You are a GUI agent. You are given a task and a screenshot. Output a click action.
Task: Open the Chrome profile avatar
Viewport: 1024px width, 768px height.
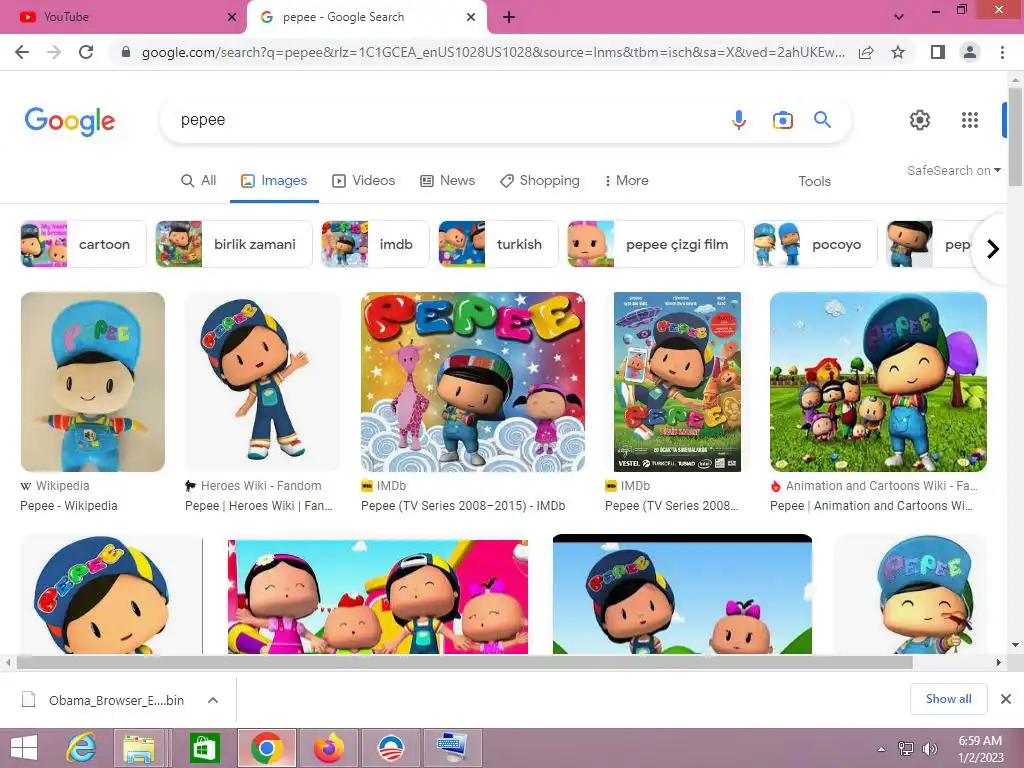click(x=970, y=52)
